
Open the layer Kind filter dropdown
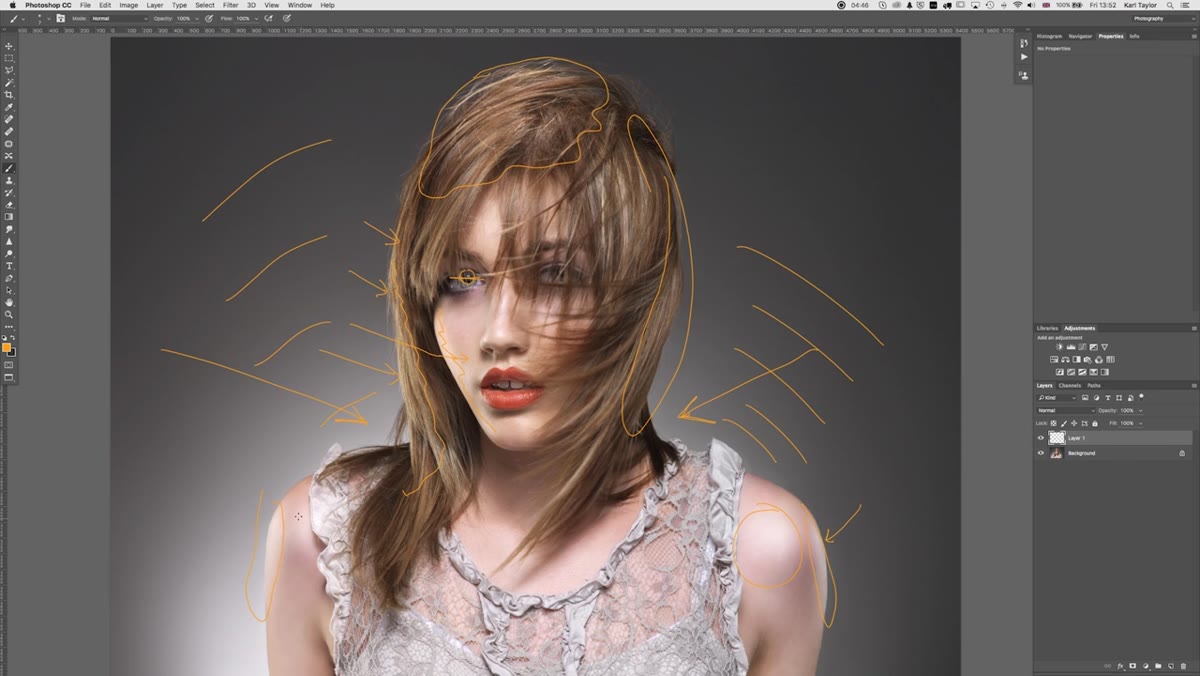coord(1057,398)
